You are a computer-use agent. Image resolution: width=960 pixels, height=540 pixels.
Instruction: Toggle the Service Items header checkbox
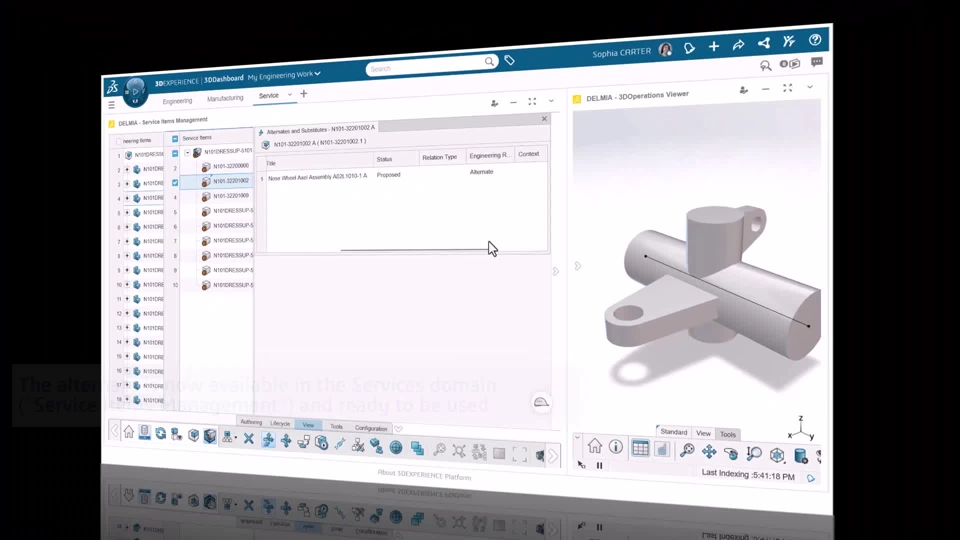tap(175, 139)
